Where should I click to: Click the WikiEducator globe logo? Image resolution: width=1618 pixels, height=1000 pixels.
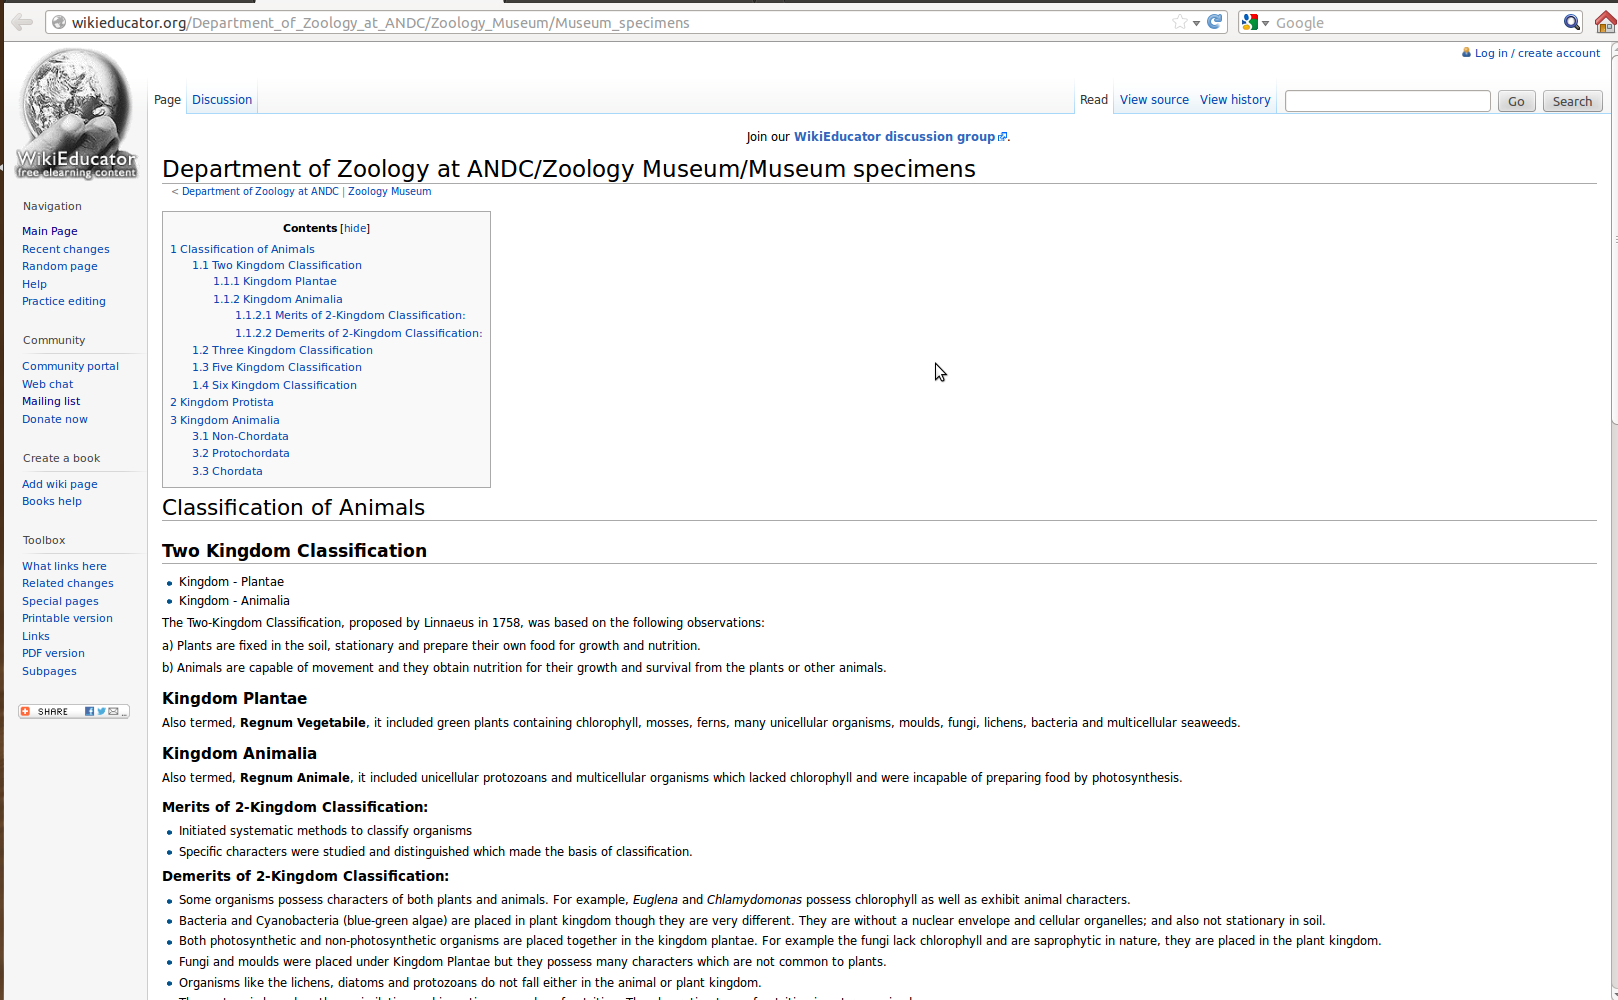pyautogui.click(x=76, y=114)
